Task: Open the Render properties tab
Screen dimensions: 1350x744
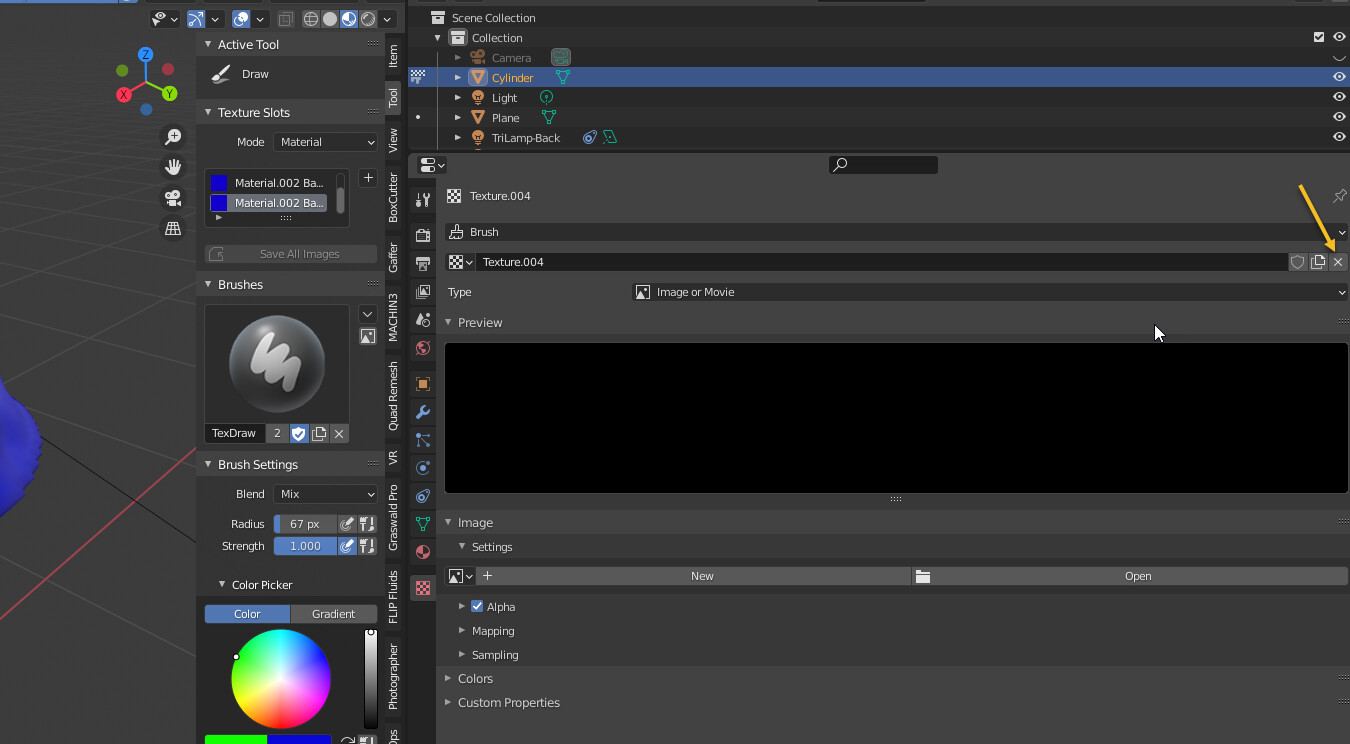Action: [x=422, y=235]
